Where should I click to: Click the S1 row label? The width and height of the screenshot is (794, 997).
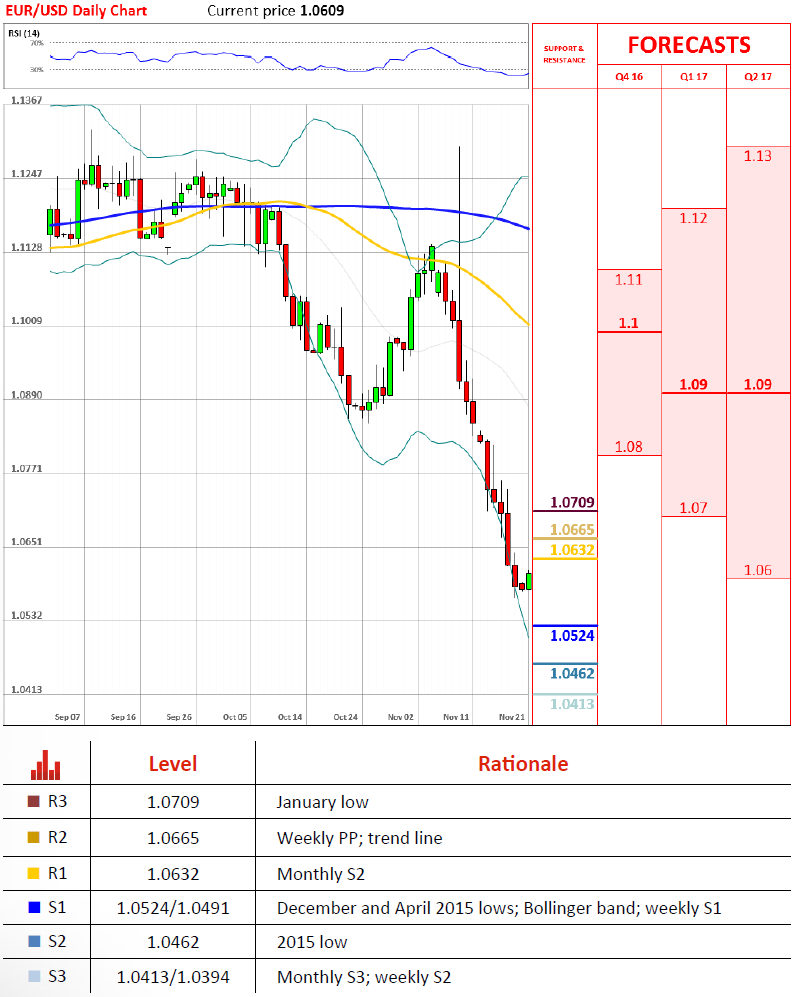click(57, 907)
